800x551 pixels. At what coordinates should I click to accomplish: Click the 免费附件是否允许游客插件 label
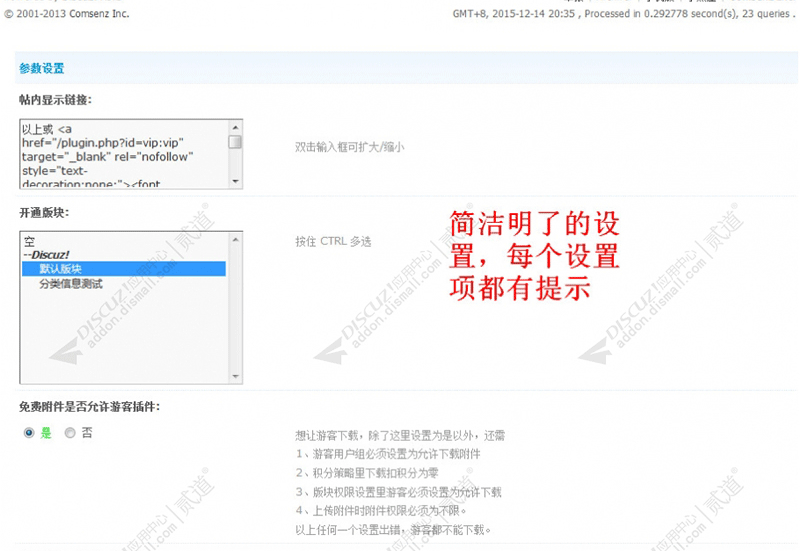coord(89,407)
